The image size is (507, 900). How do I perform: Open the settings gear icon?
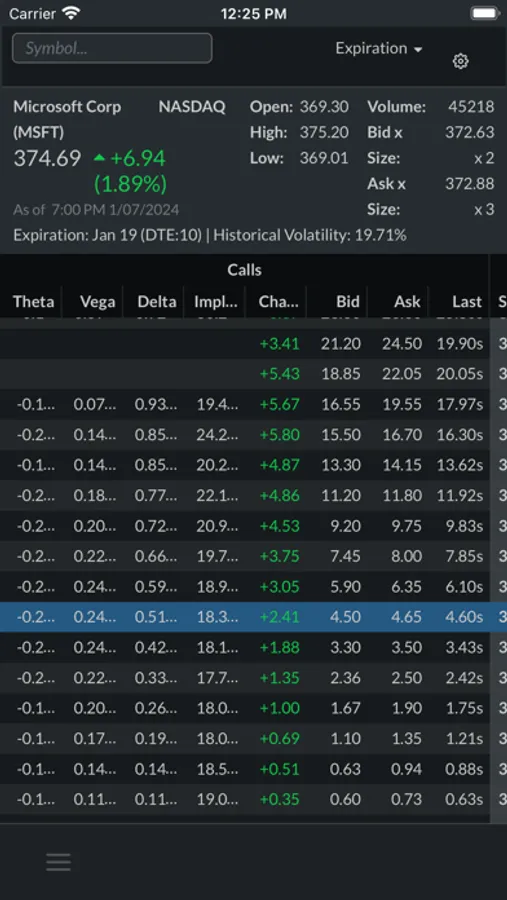click(x=460, y=61)
